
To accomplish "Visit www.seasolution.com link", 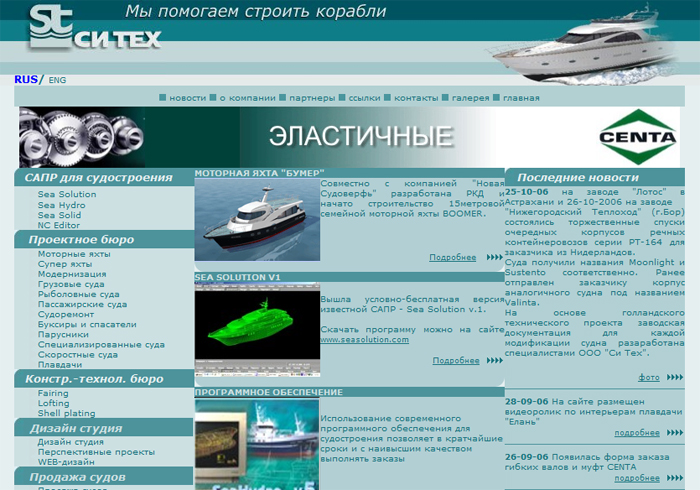I will click(x=365, y=340).
